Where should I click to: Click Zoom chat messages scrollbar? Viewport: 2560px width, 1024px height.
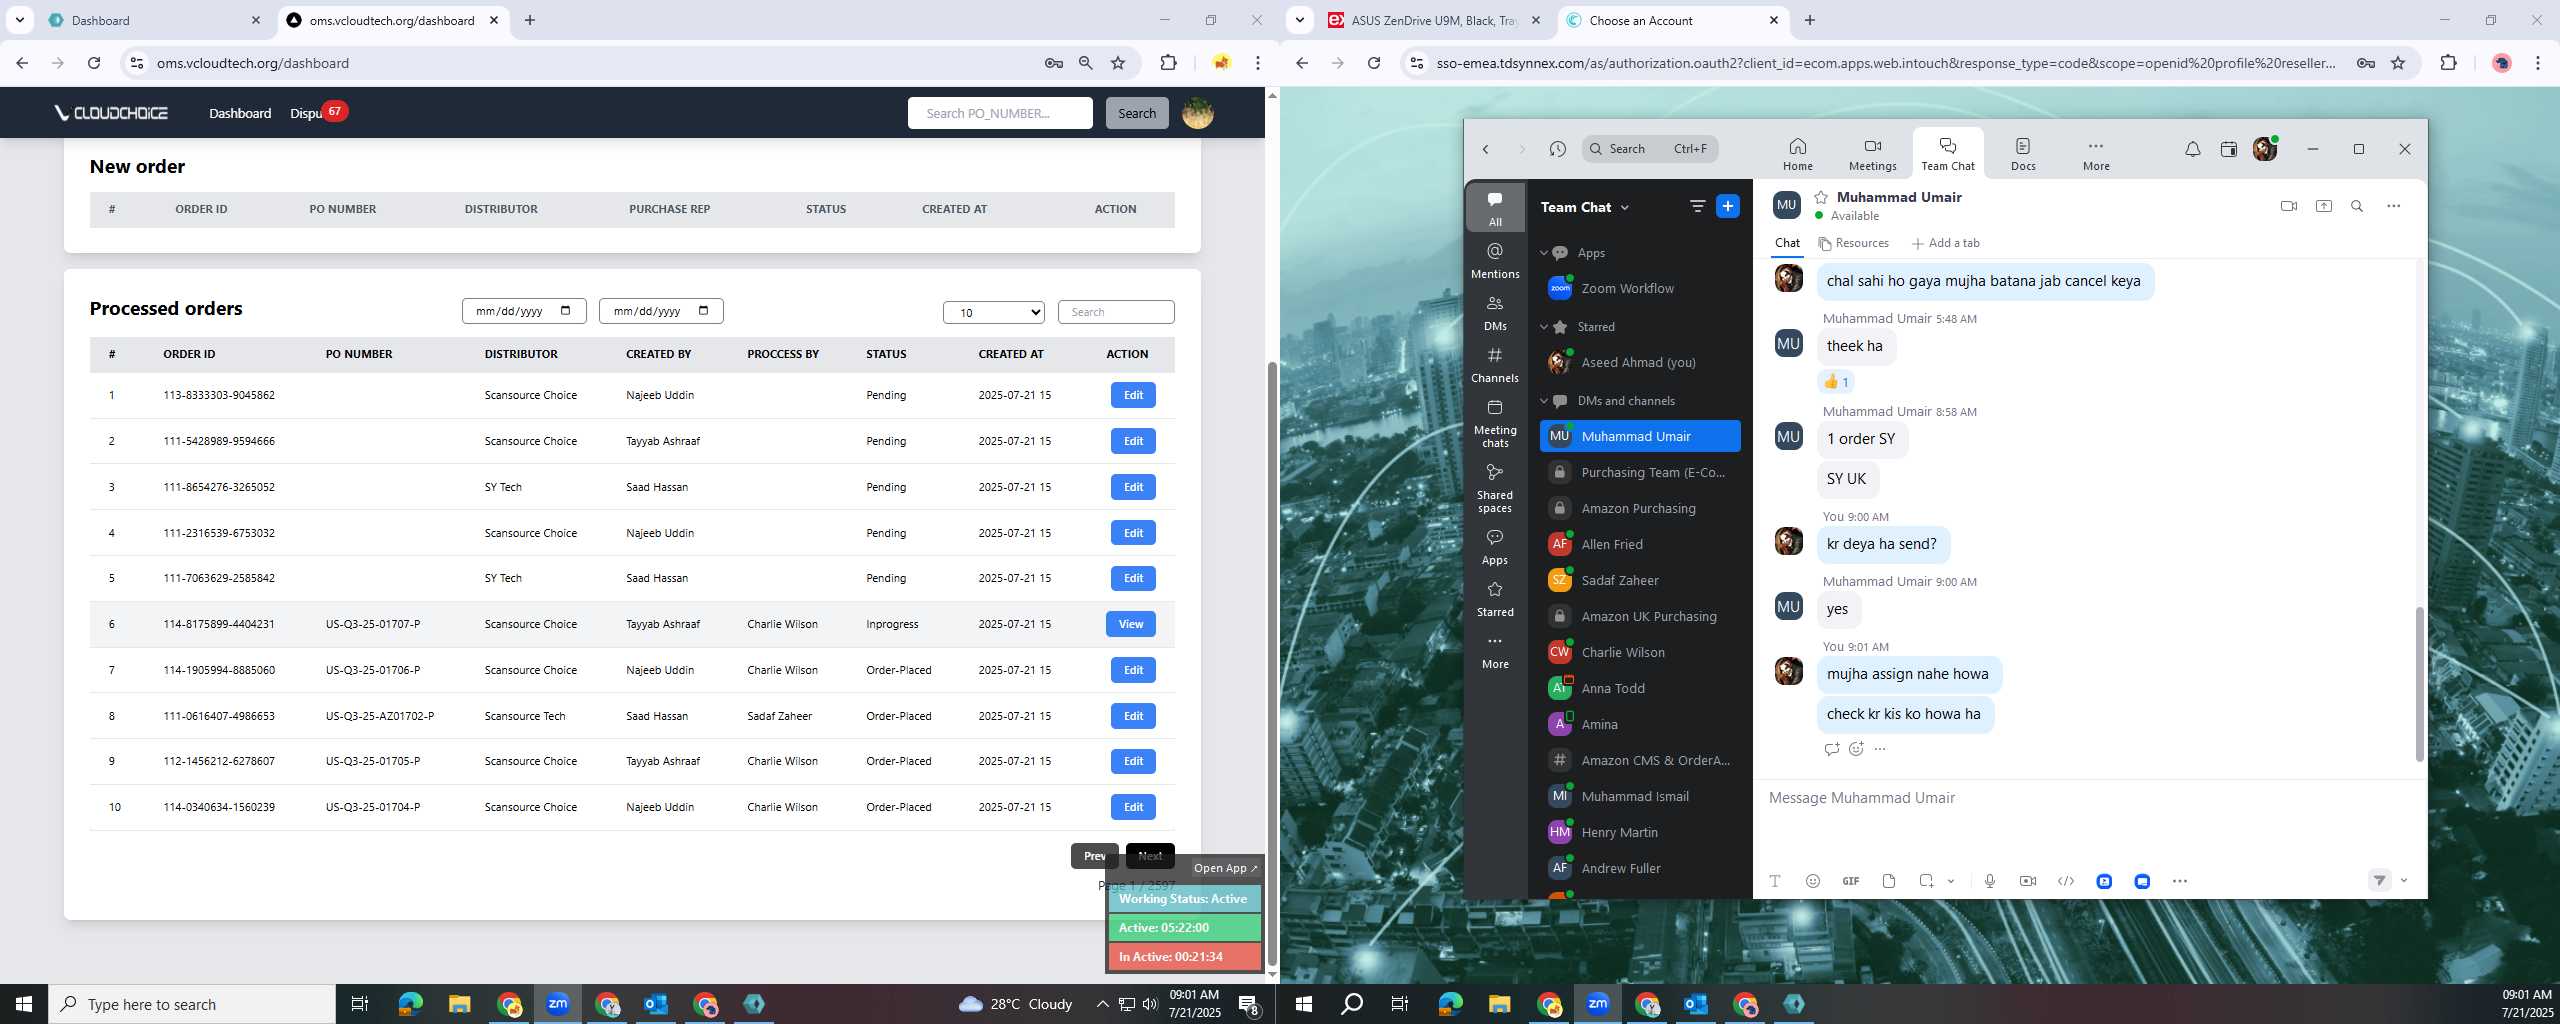coord(2419,685)
